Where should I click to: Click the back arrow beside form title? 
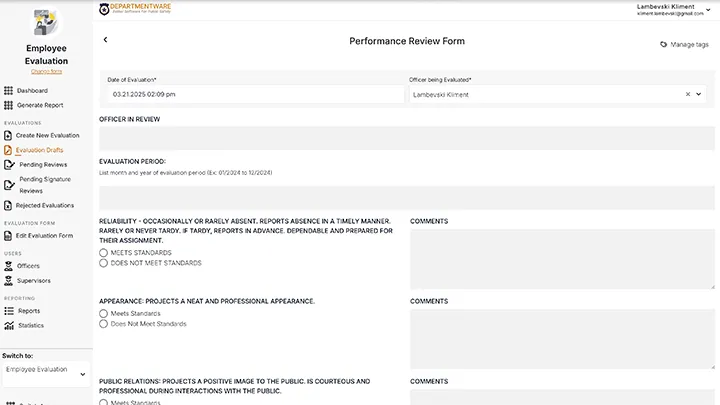pyautogui.click(x=106, y=40)
